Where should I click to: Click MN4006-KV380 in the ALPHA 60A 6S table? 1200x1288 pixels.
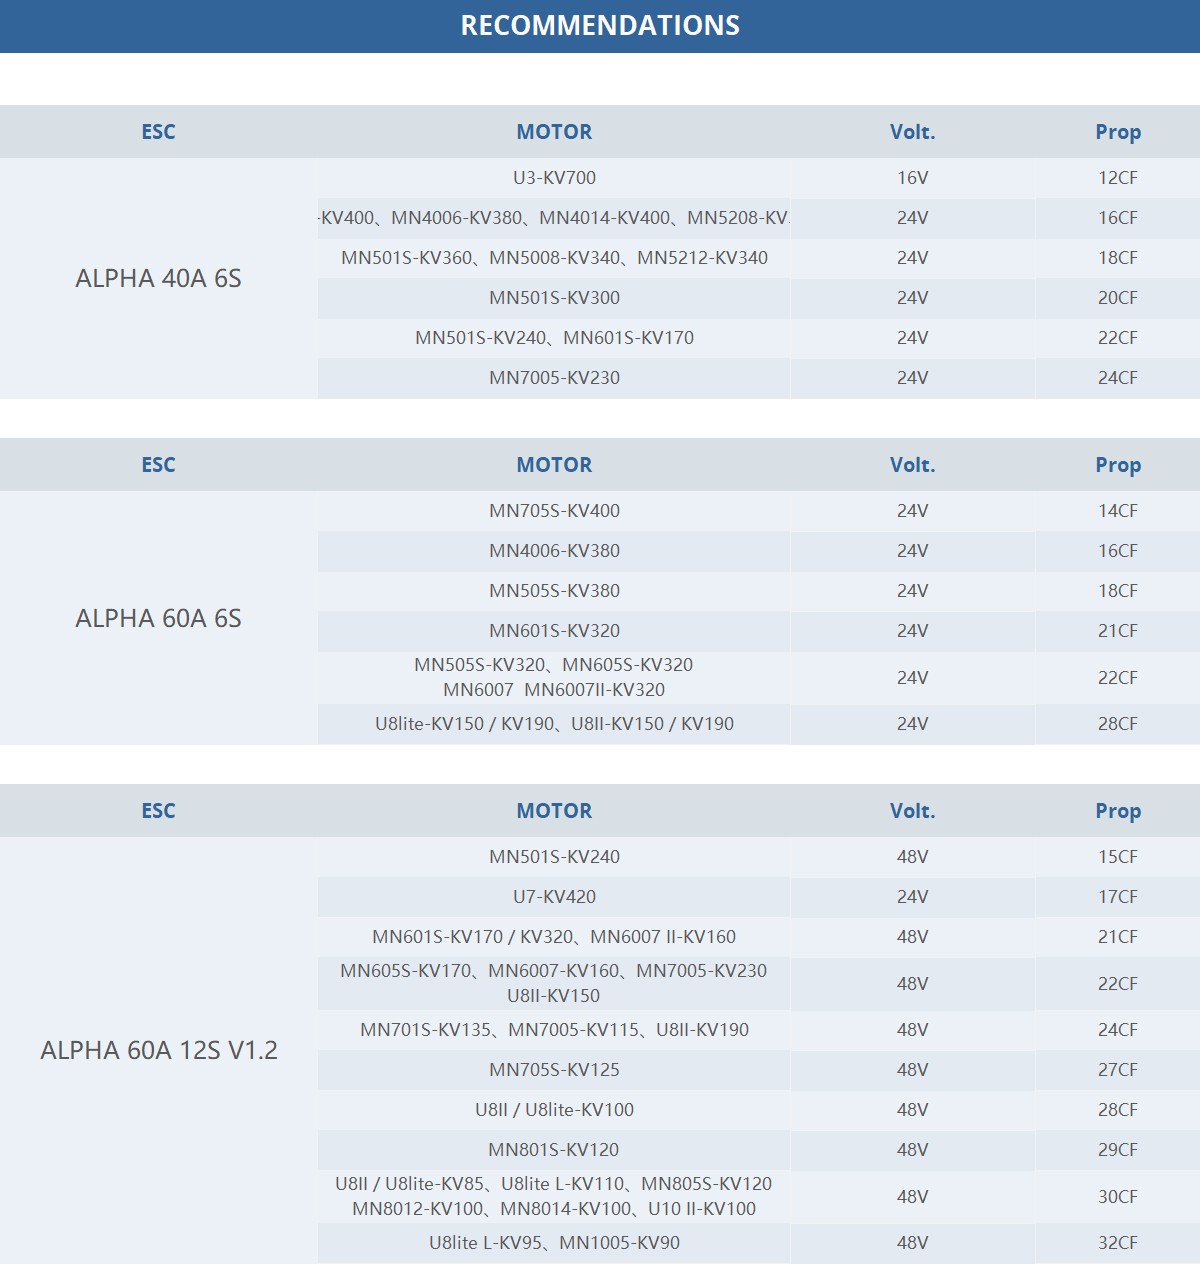pos(554,551)
